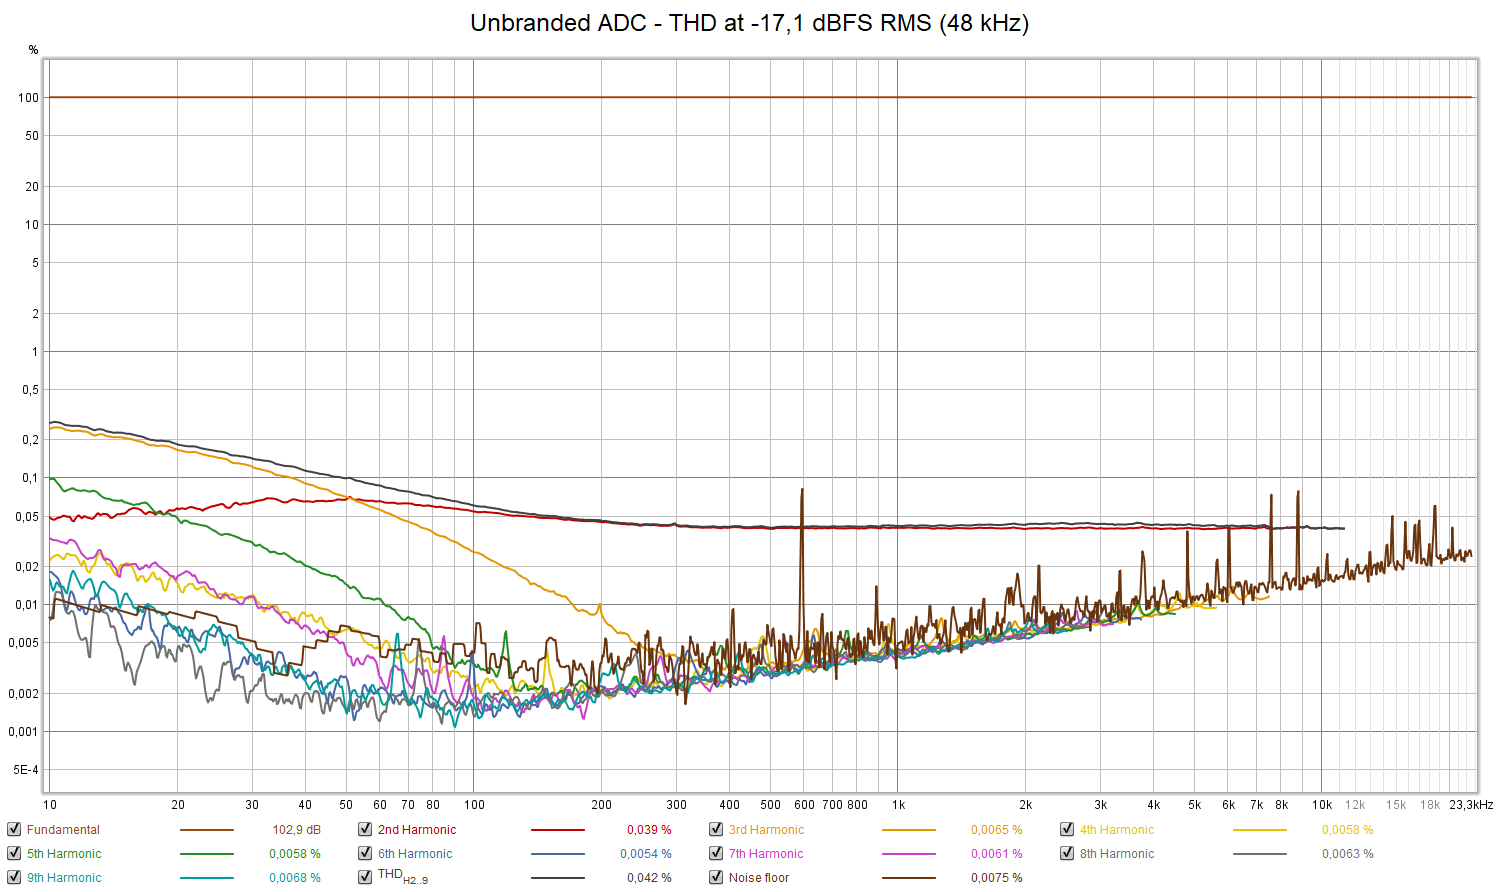Click the 2nd Harmonic value 0,039 %

point(649,830)
